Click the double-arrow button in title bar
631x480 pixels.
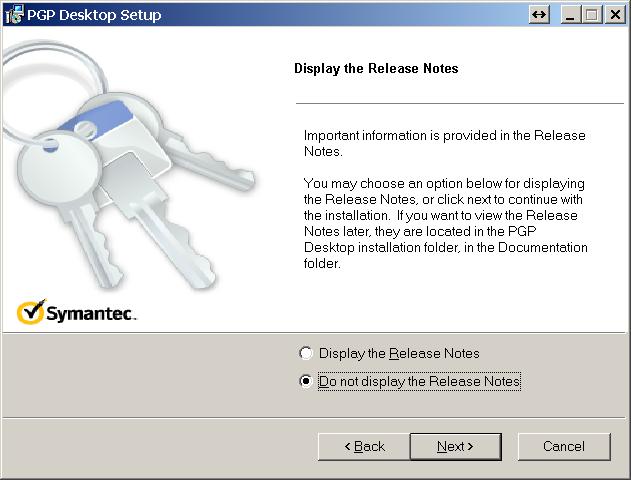point(539,15)
